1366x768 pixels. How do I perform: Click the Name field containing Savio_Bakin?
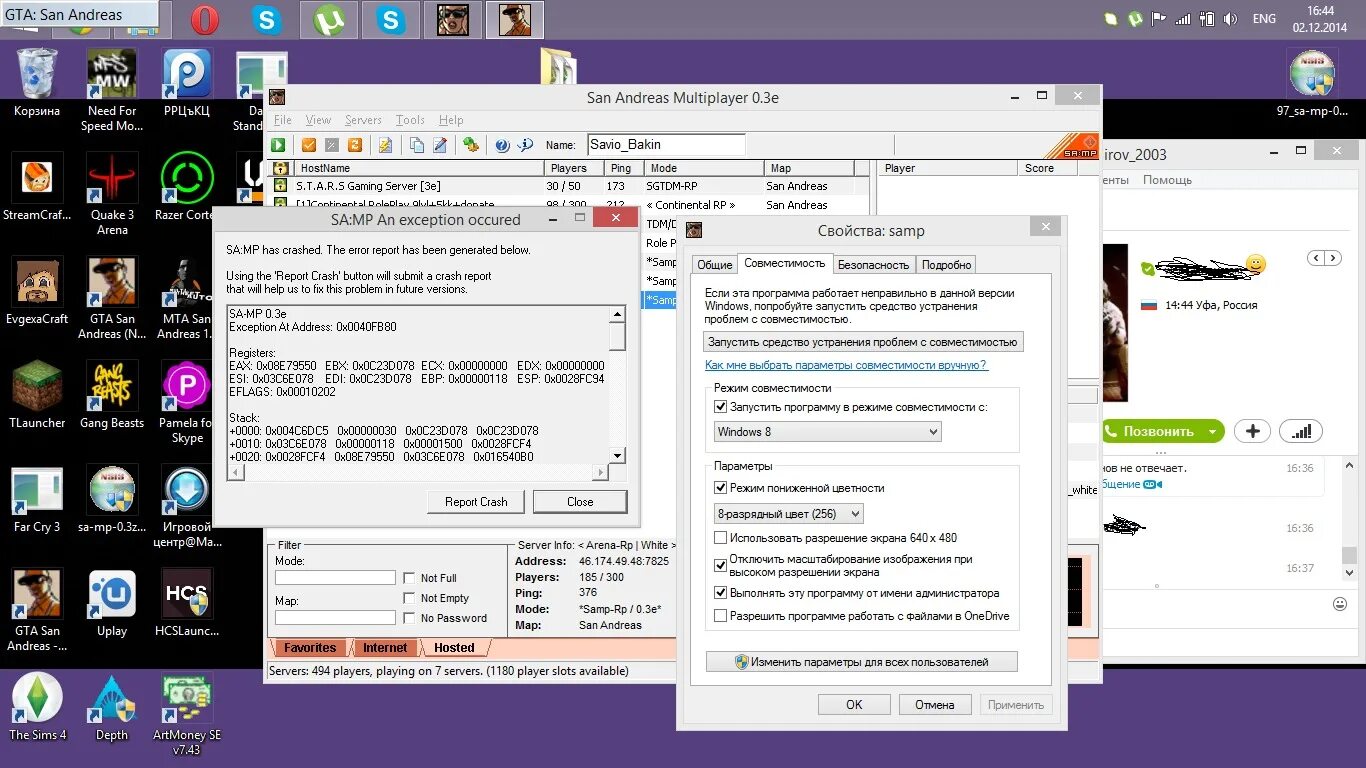click(x=666, y=145)
